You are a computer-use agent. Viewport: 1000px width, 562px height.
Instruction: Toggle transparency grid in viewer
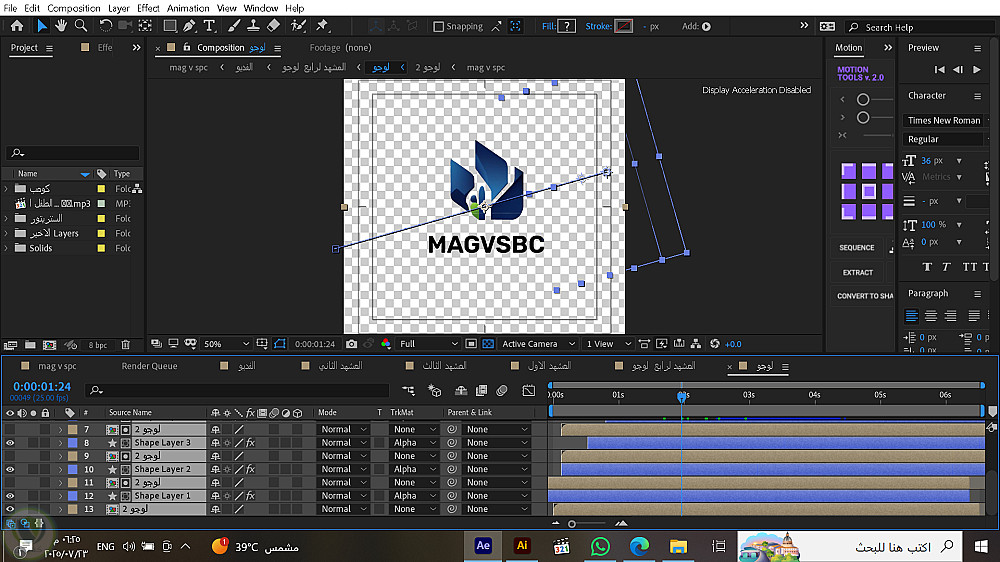[488, 344]
